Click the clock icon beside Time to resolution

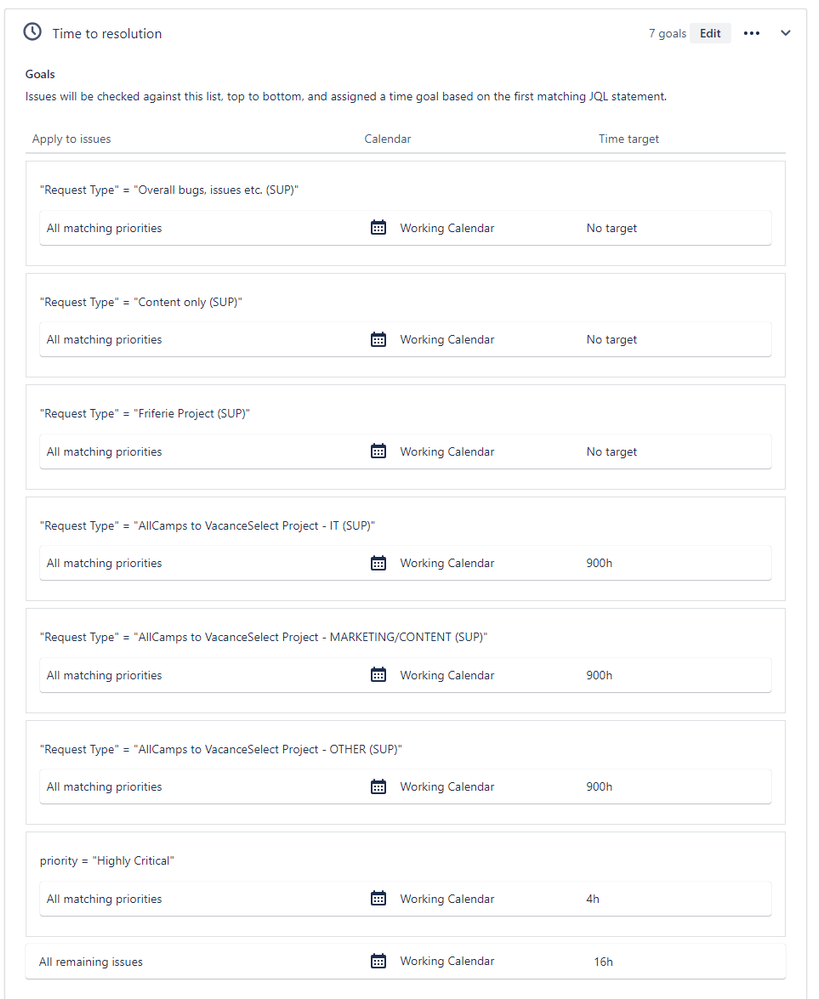[31, 32]
